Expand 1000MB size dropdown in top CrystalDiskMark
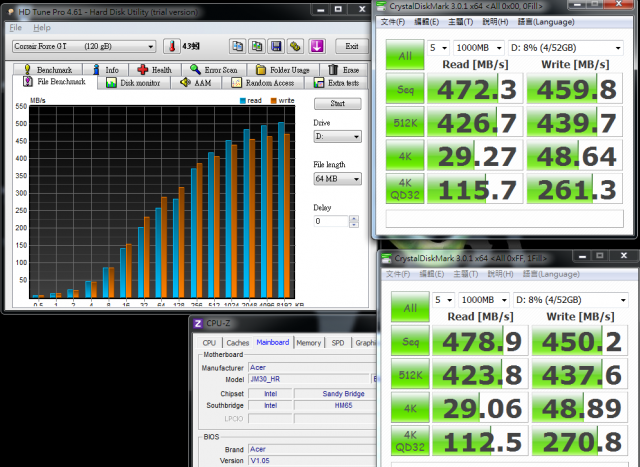This screenshot has width=640, height=467. (x=478, y=48)
